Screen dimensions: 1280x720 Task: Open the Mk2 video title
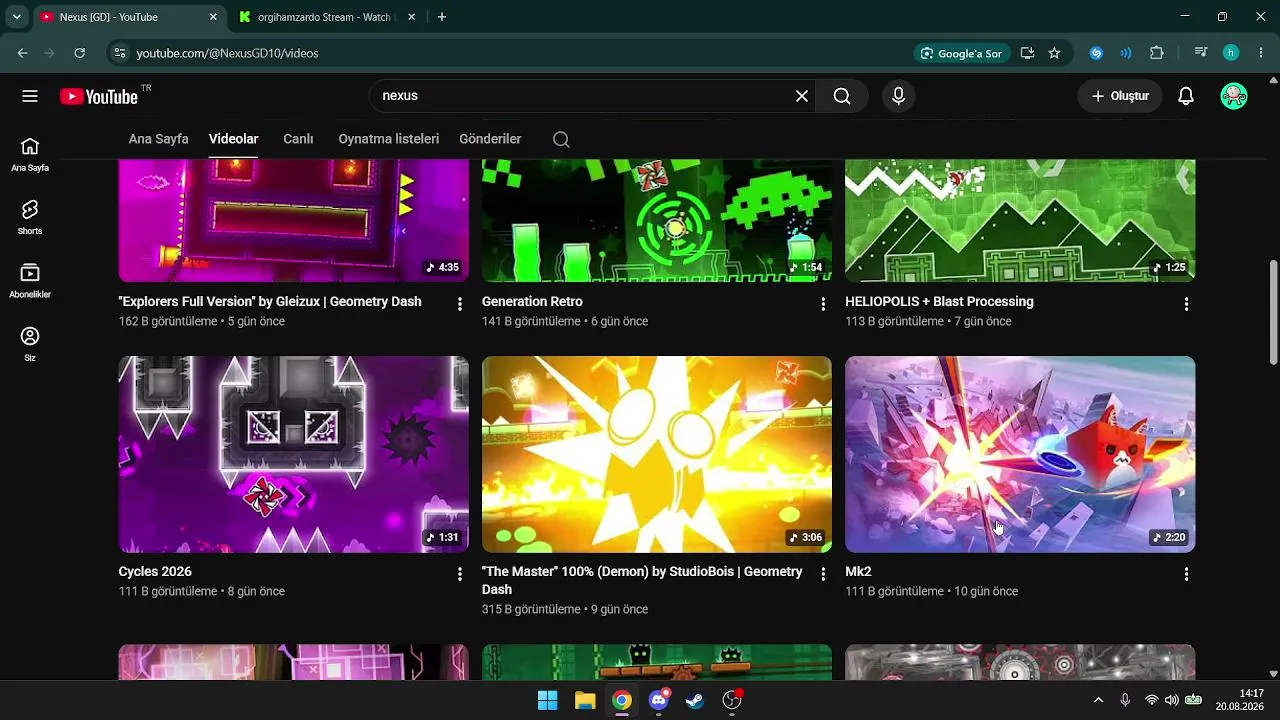tap(858, 572)
